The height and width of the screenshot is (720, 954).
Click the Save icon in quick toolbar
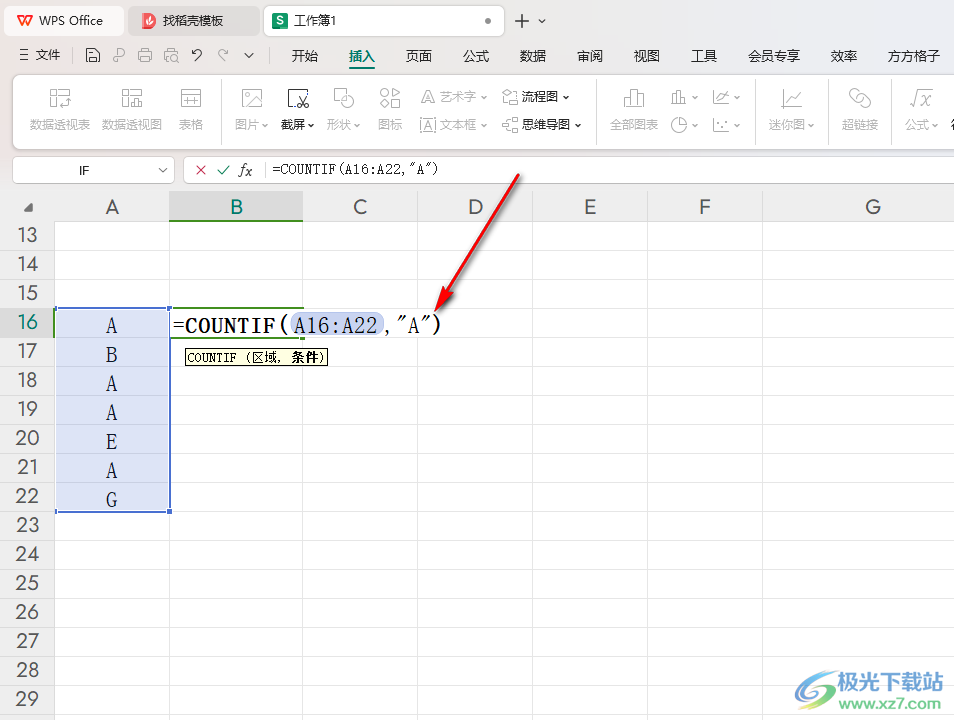(92, 55)
